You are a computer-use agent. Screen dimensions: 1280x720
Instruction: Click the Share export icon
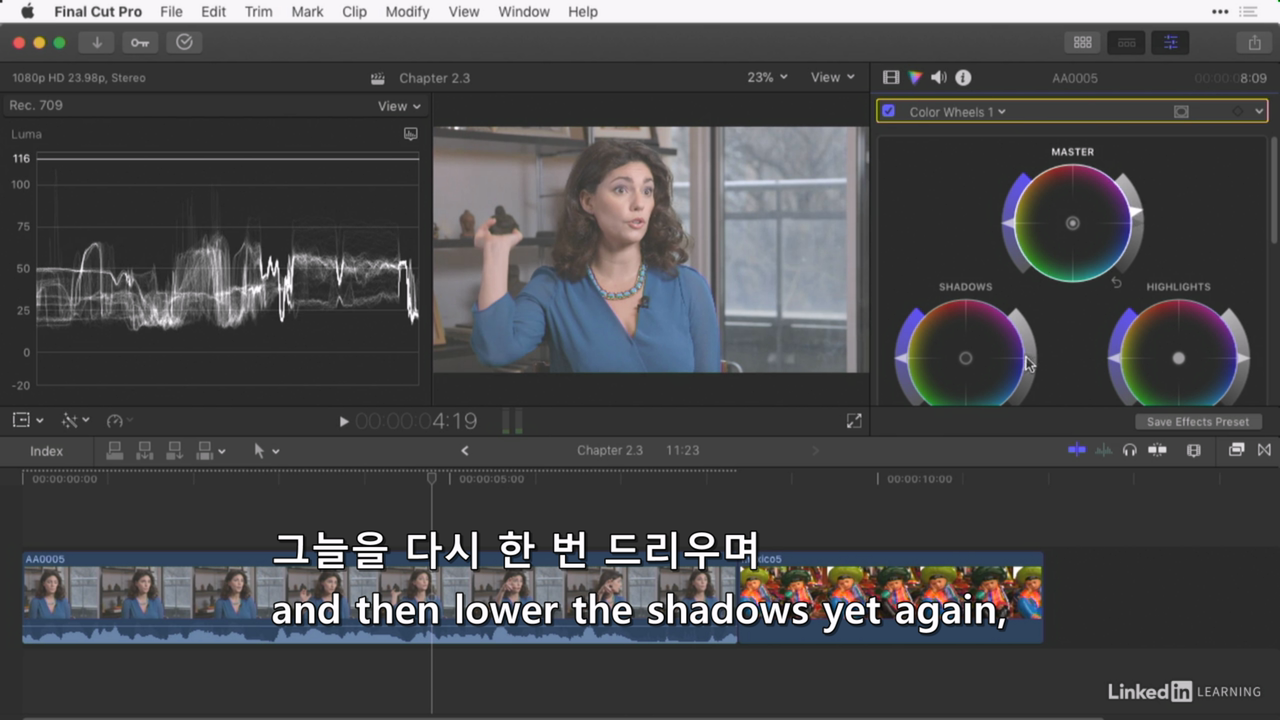pyautogui.click(x=1254, y=42)
